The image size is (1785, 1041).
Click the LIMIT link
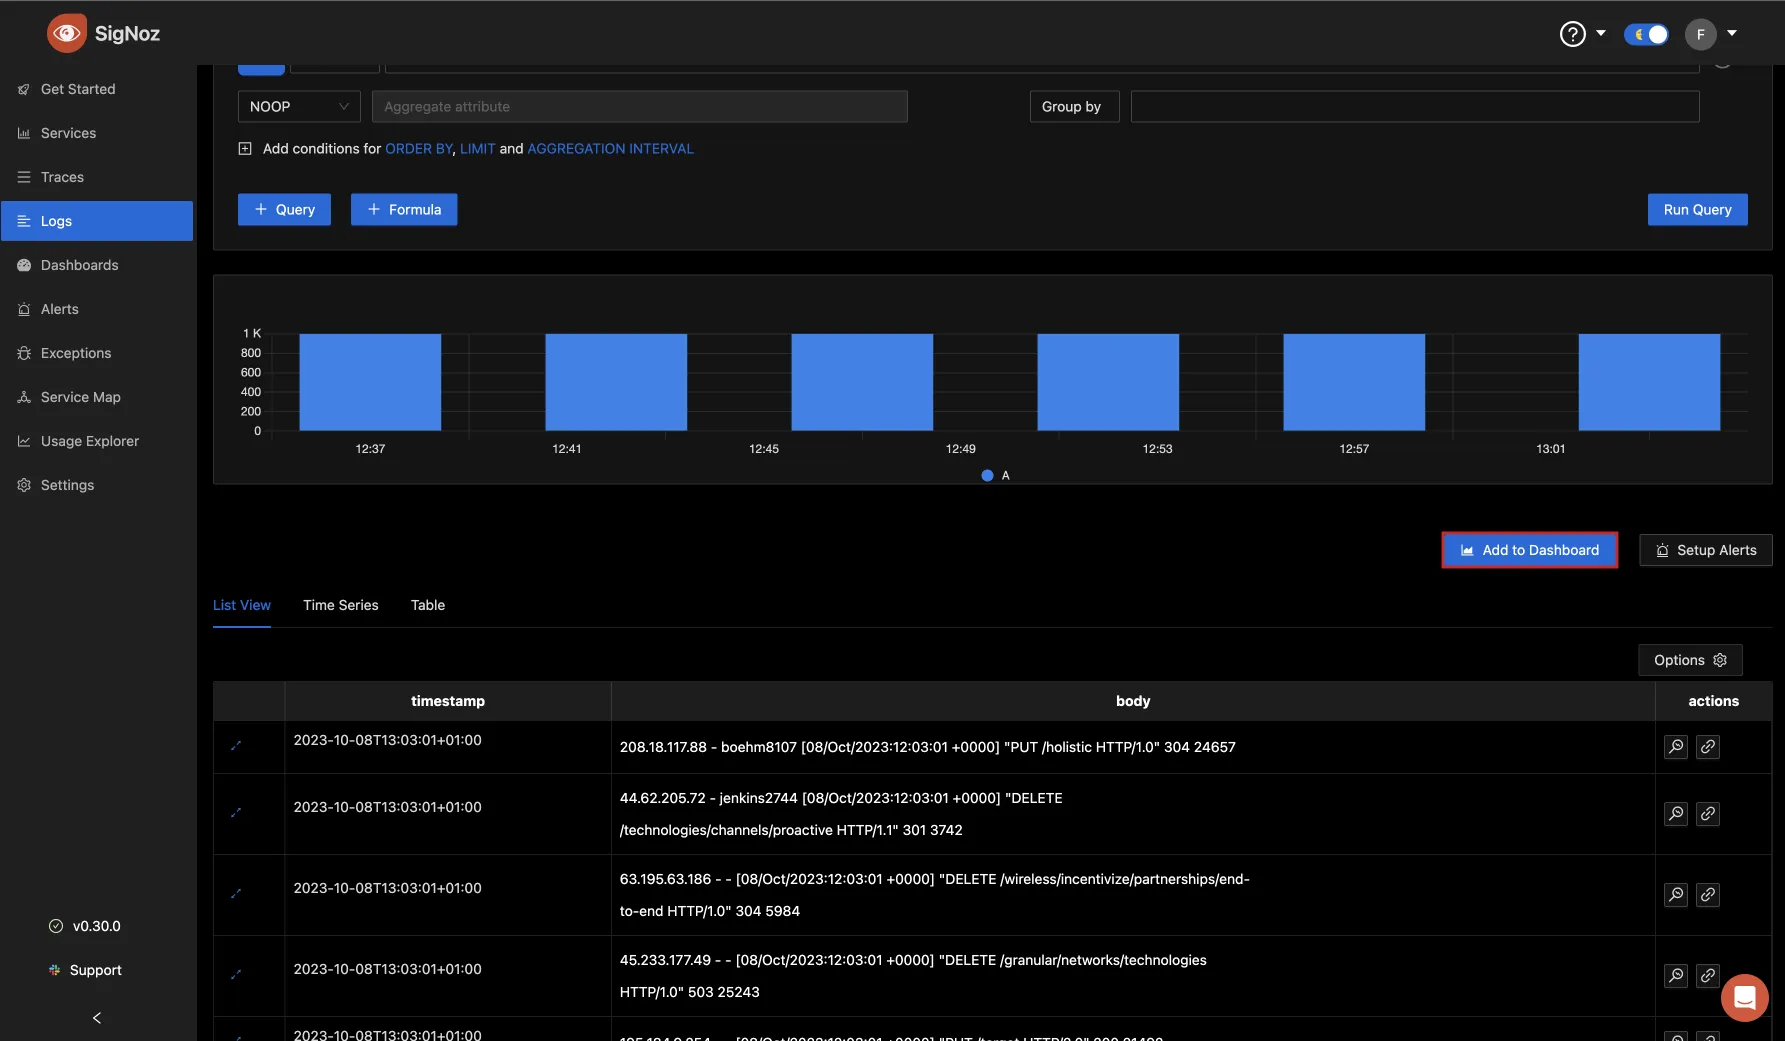coord(477,149)
